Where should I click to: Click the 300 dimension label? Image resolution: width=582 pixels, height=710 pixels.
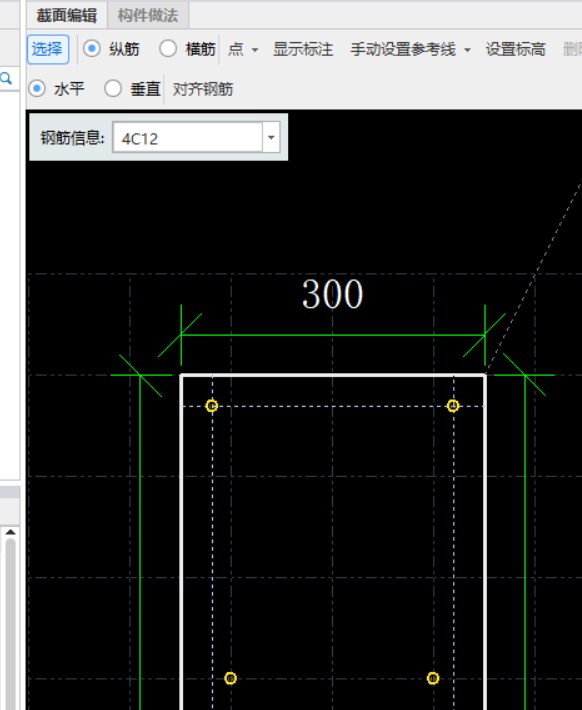click(x=332, y=294)
